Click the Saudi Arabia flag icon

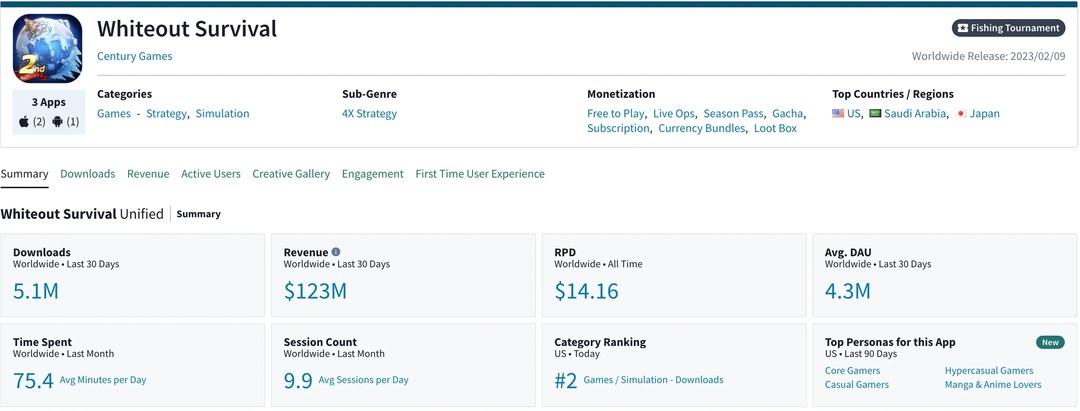point(875,114)
